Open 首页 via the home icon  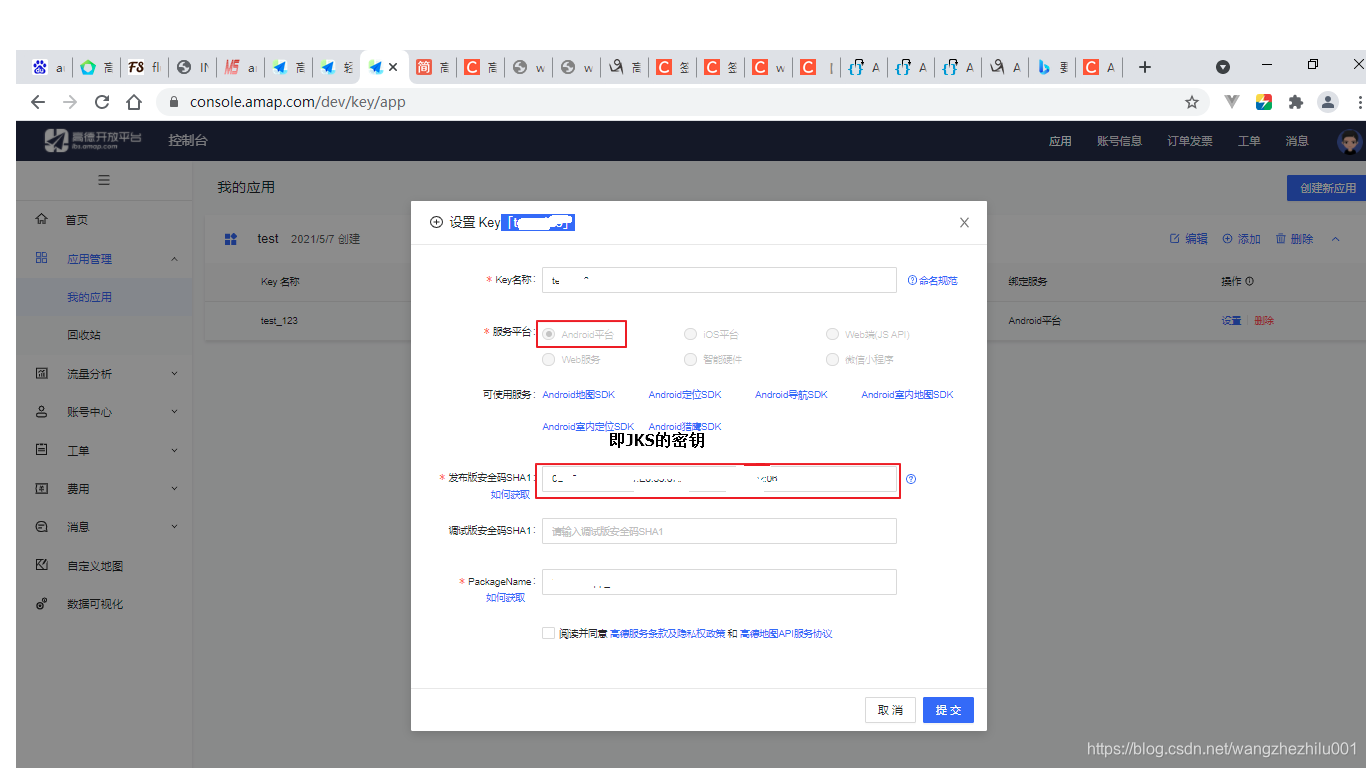[x=40, y=219]
